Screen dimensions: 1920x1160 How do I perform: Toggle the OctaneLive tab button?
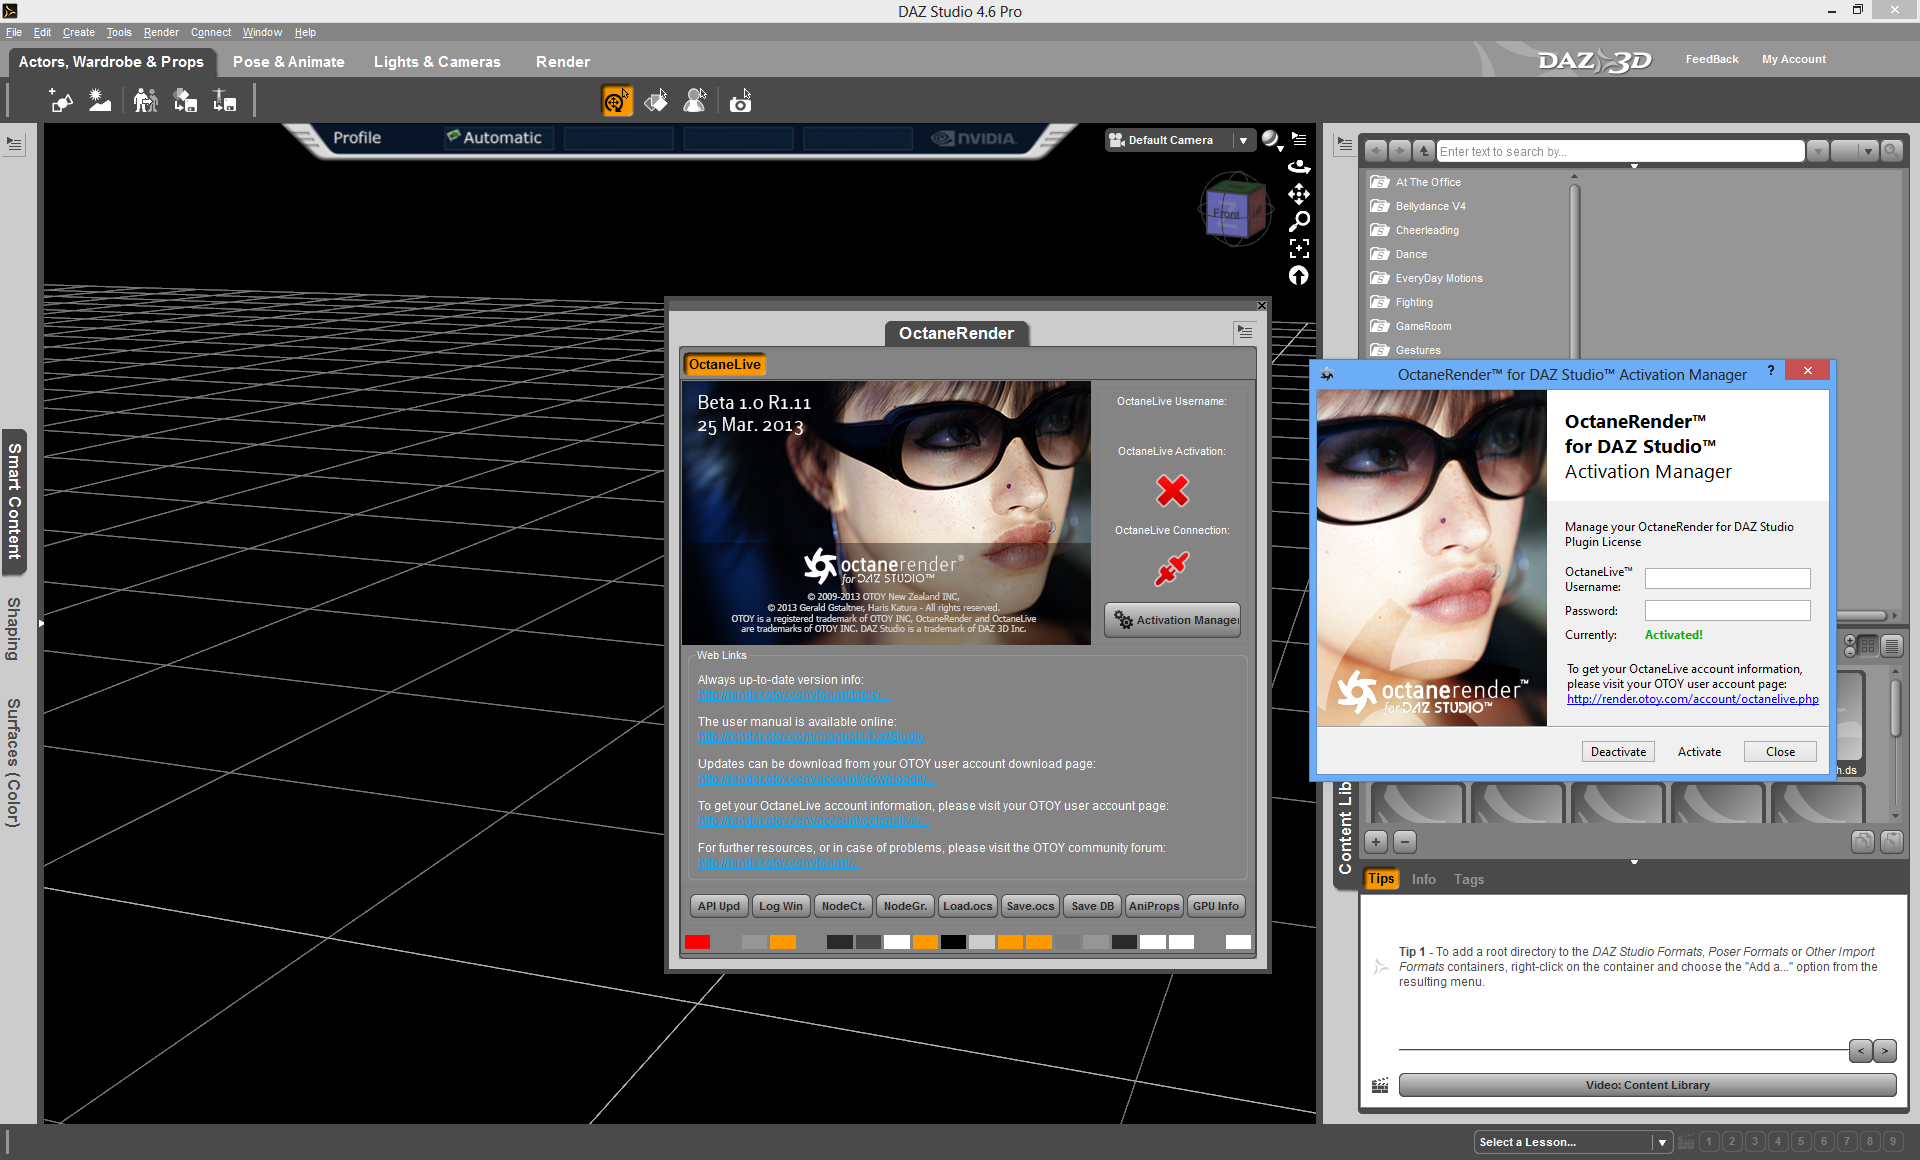[x=724, y=365]
